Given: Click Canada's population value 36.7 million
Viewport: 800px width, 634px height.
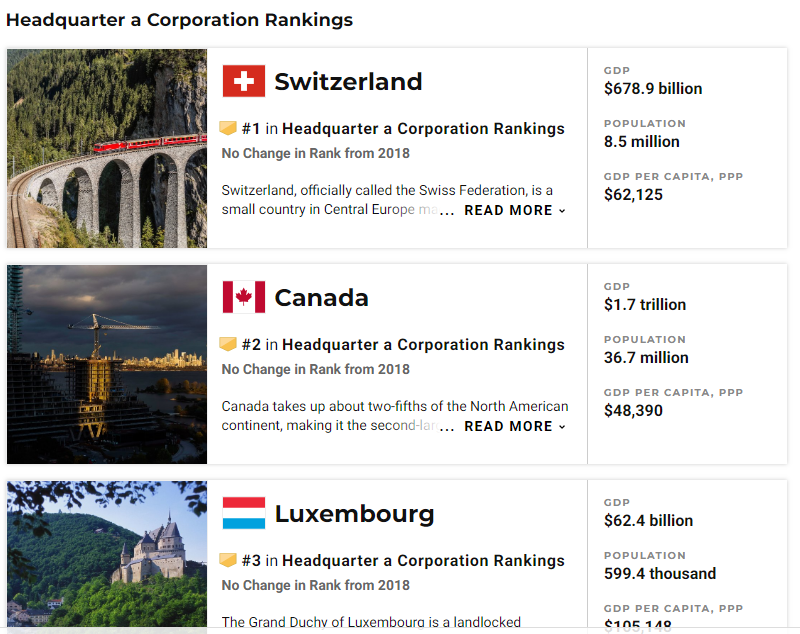Looking at the screenshot, I should (646, 357).
